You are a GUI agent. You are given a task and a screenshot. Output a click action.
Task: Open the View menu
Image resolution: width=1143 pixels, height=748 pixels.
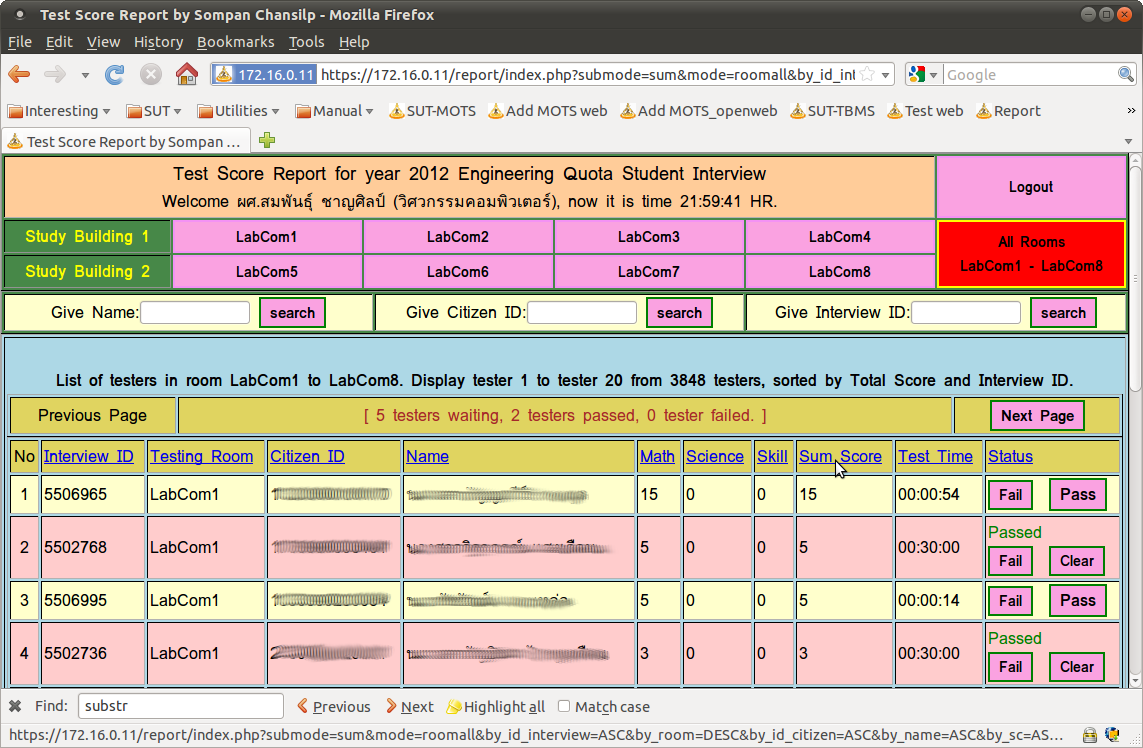pos(104,42)
